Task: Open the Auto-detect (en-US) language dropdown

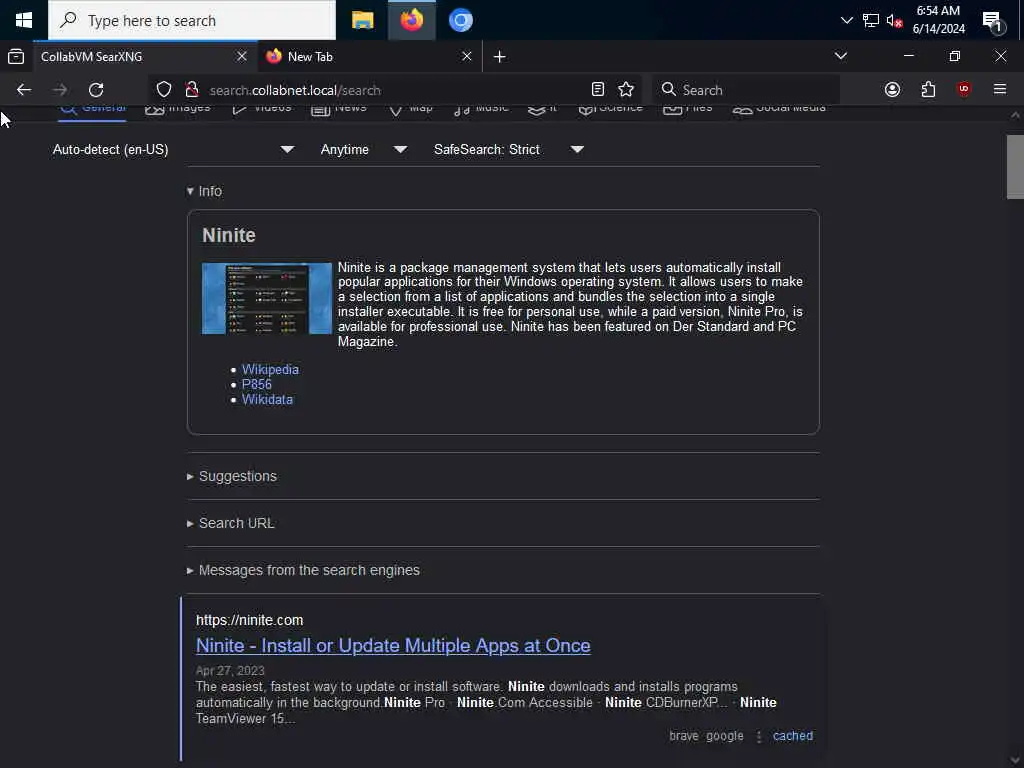Action: click(x=173, y=150)
